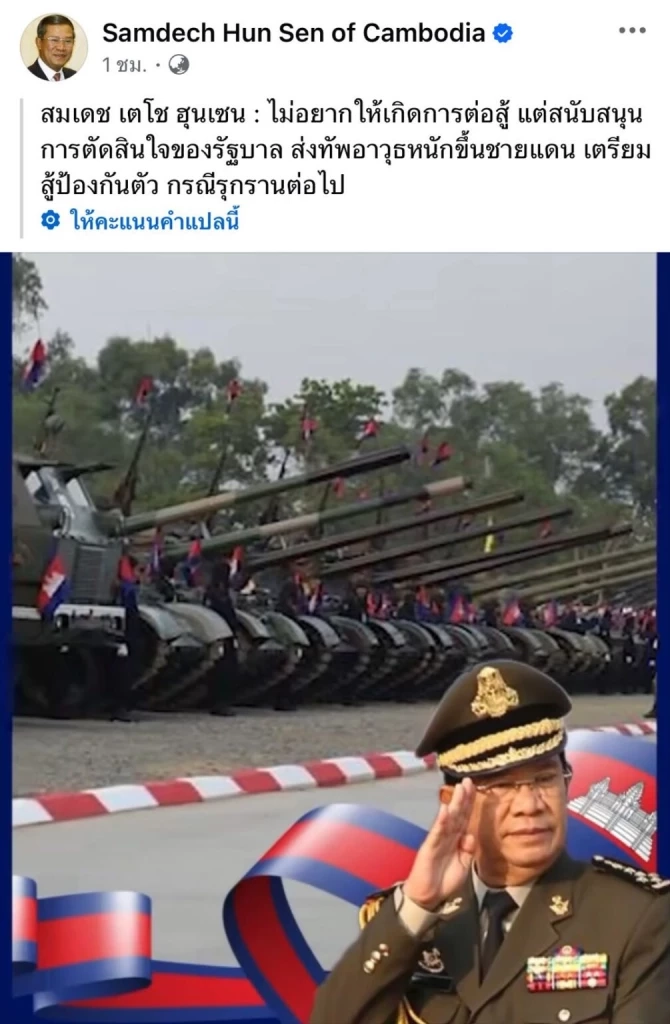Open the three-dot post options menu
The height and width of the screenshot is (1024, 670).
tap(631, 31)
